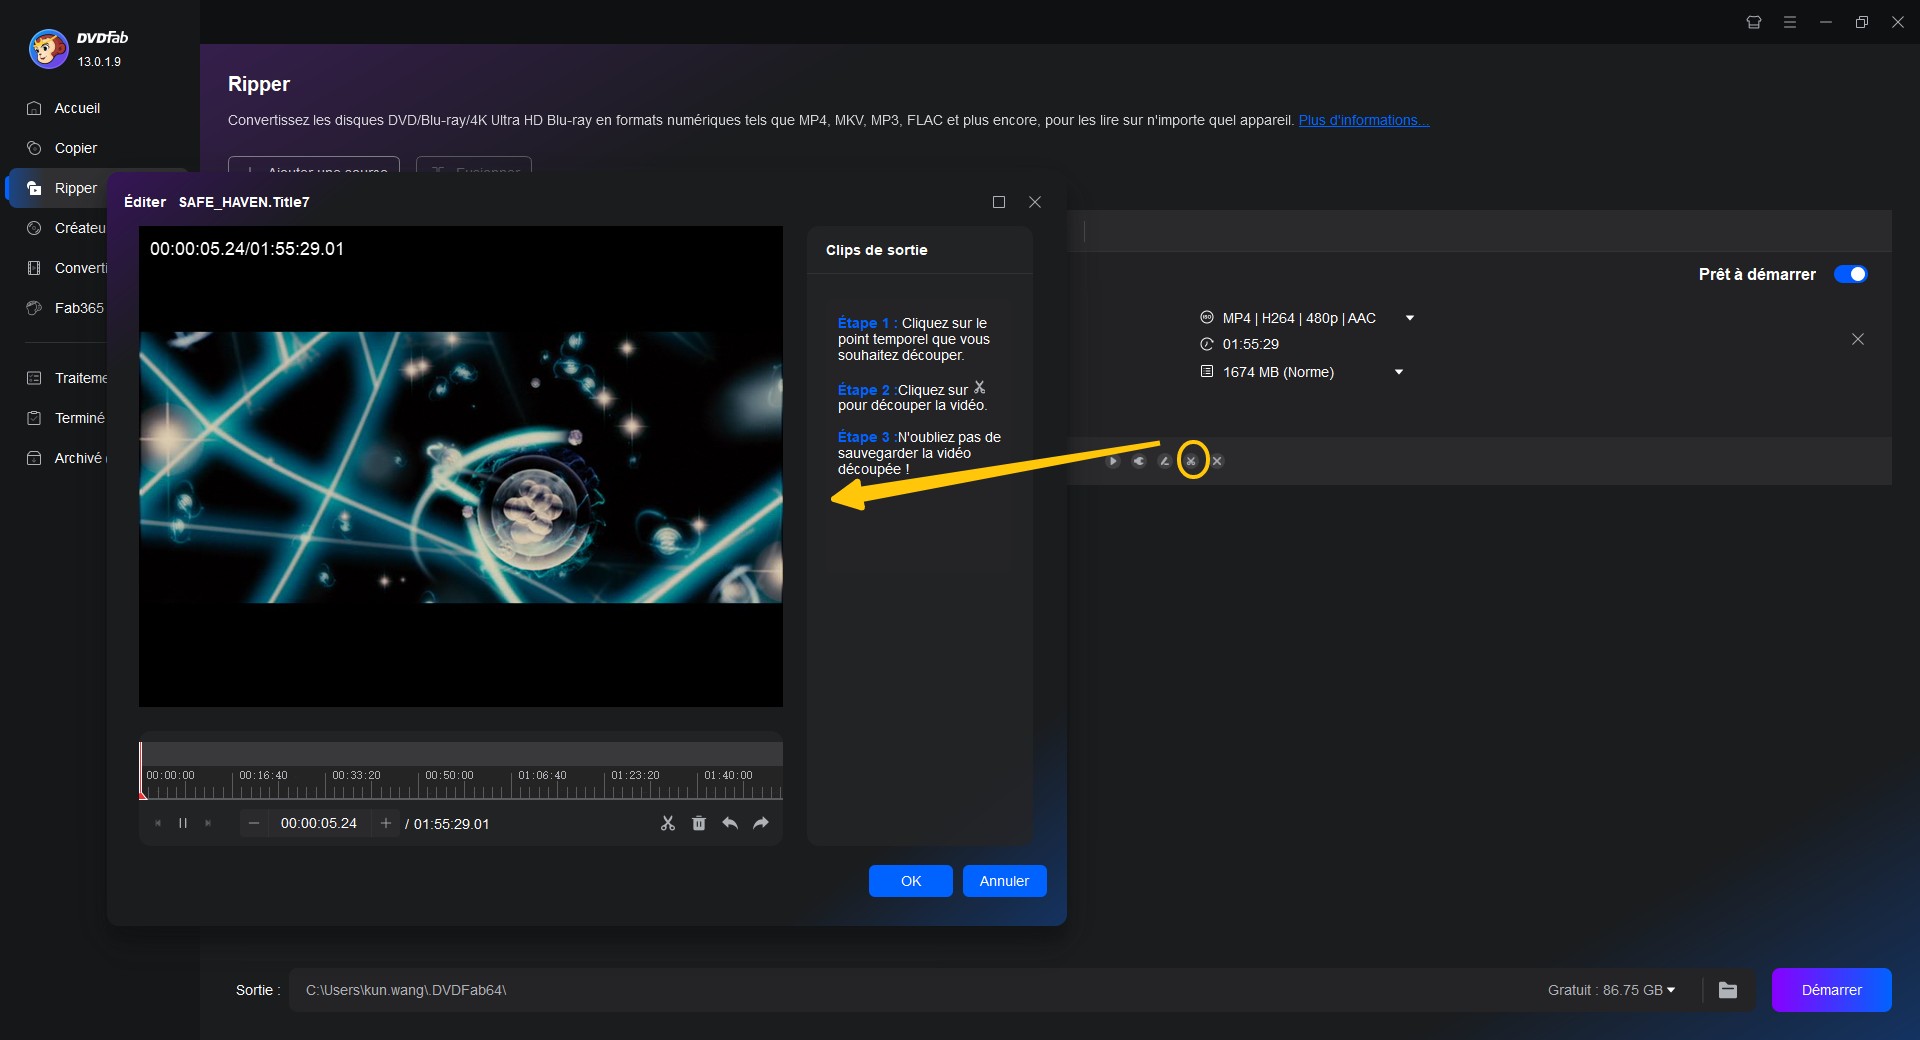Open the Plus d'informations link
The width and height of the screenshot is (1920, 1040).
[x=1364, y=120]
